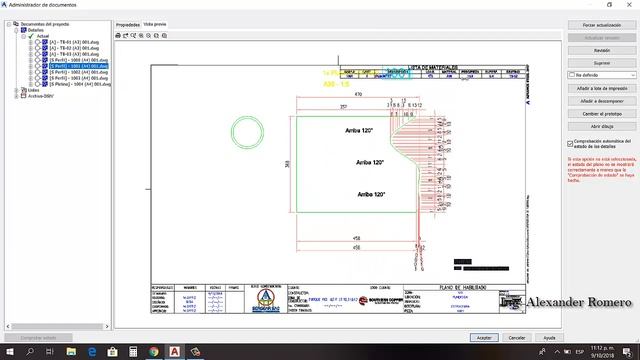This screenshot has width=640, height=360.
Task: Open Calculator from the taskbar
Action: (133, 351)
